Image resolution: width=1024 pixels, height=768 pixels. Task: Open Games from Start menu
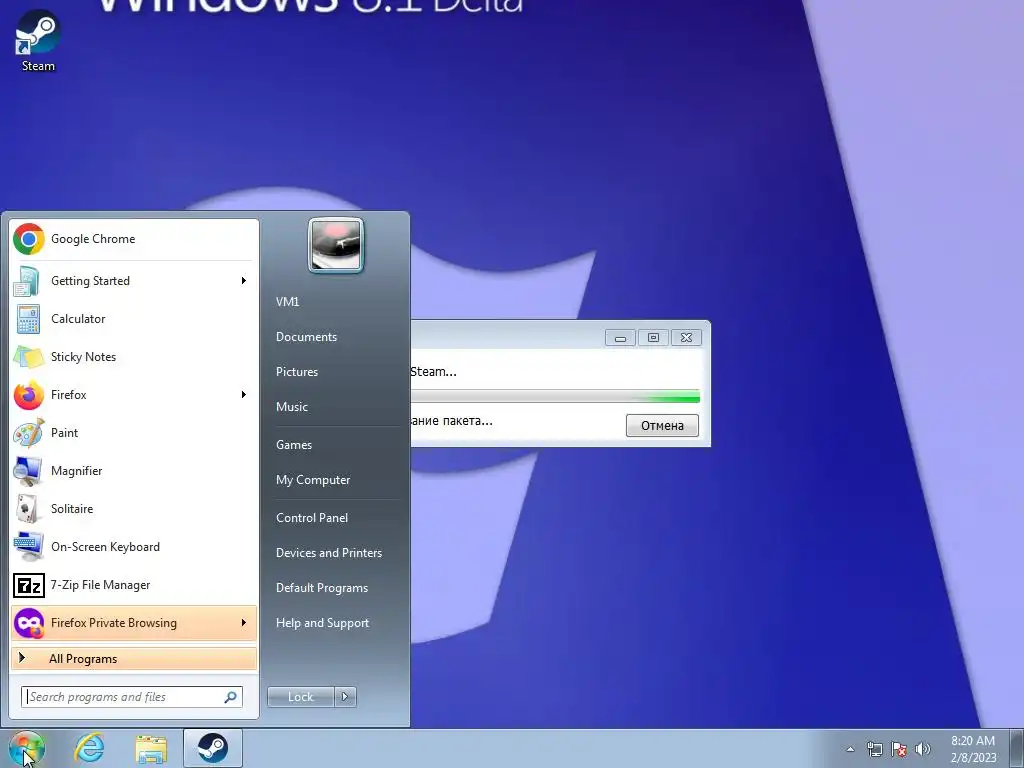pyautogui.click(x=294, y=445)
